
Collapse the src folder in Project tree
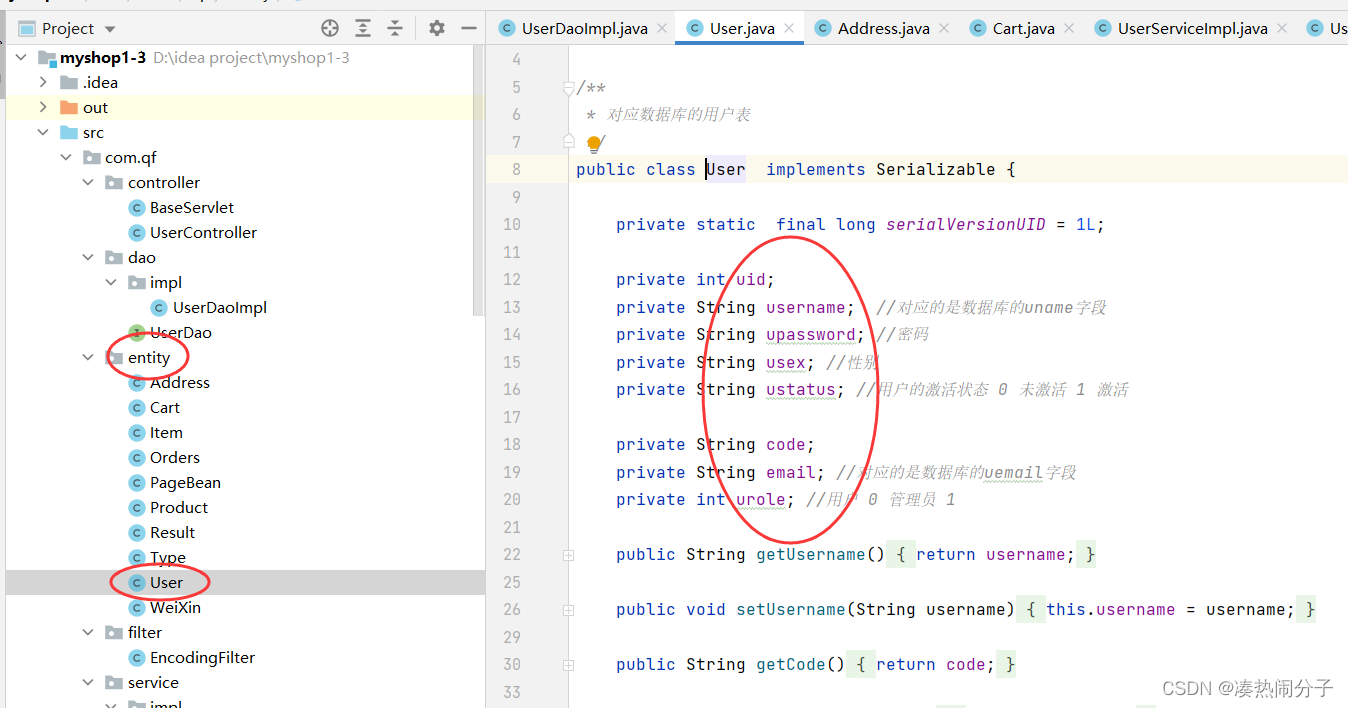click(x=43, y=132)
